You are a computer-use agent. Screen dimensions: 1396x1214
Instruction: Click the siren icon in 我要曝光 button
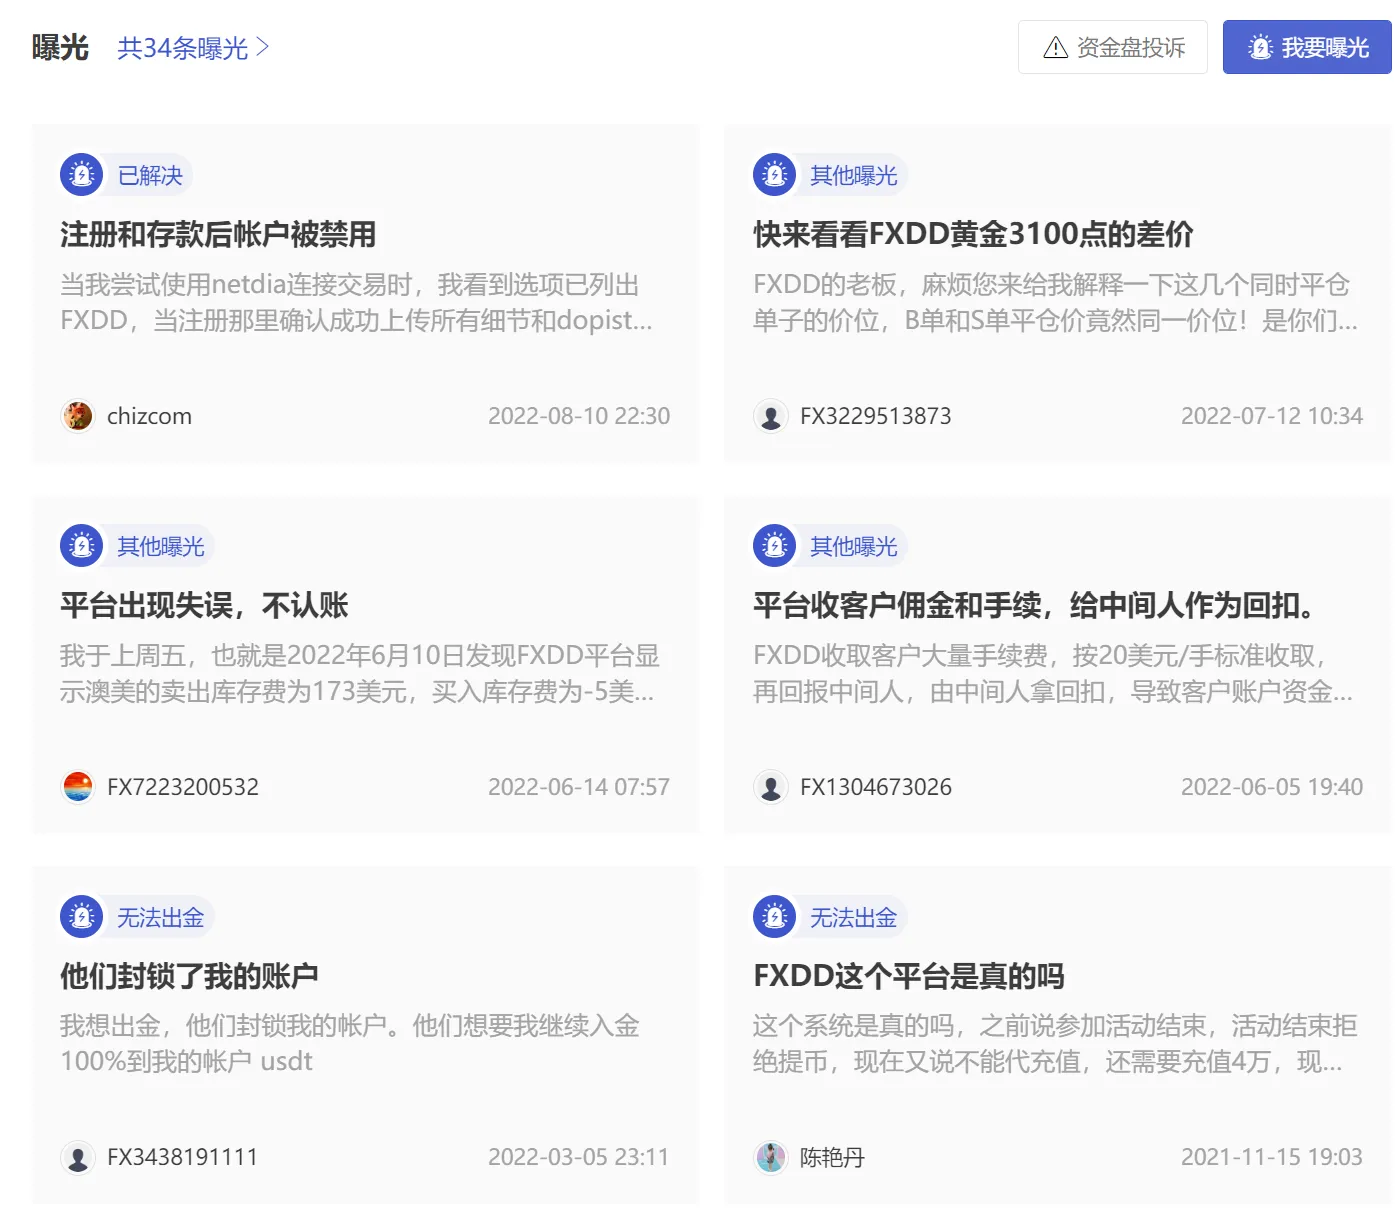pos(1261,47)
